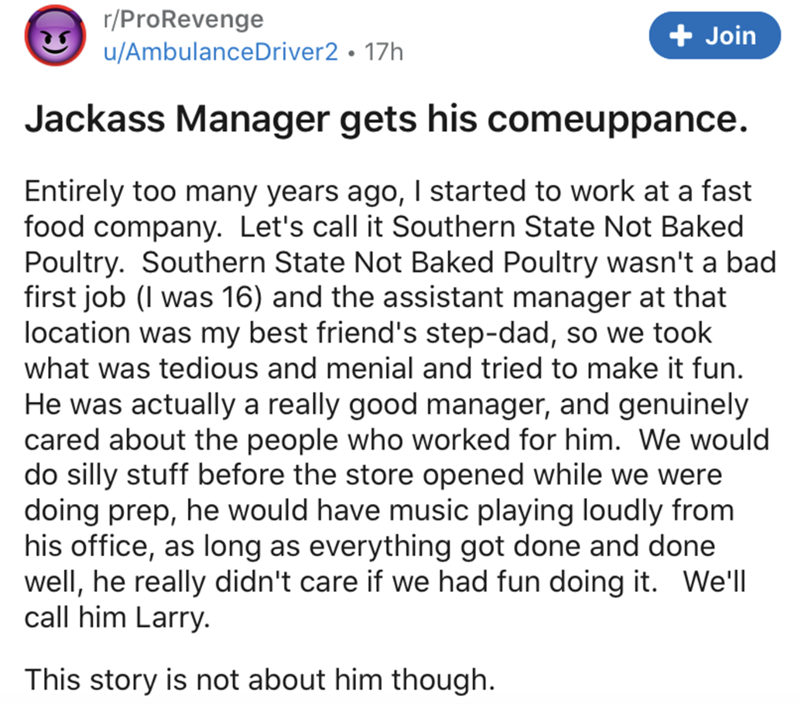Click the 17h post timestamp
This screenshot has height=704, width=800.
pyautogui.click(x=386, y=51)
